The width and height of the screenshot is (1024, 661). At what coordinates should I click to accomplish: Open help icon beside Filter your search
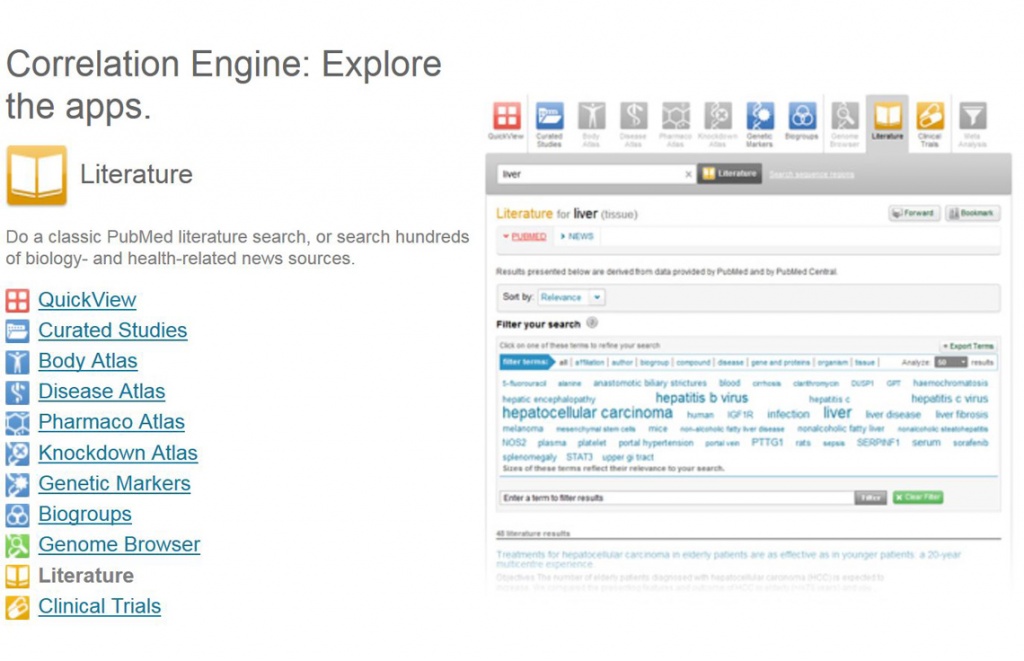click(x=592, y=323)
